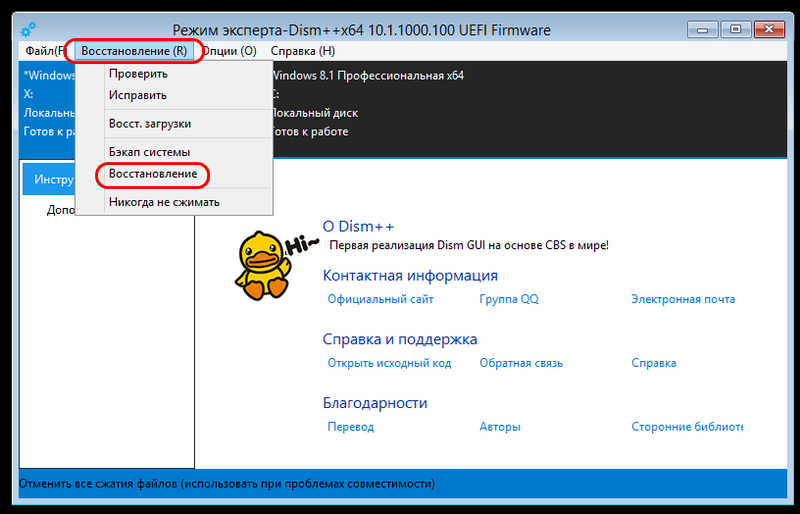The image size is (800, 514).
Task: Open the Авторы credits link
Action: [499, 427]
